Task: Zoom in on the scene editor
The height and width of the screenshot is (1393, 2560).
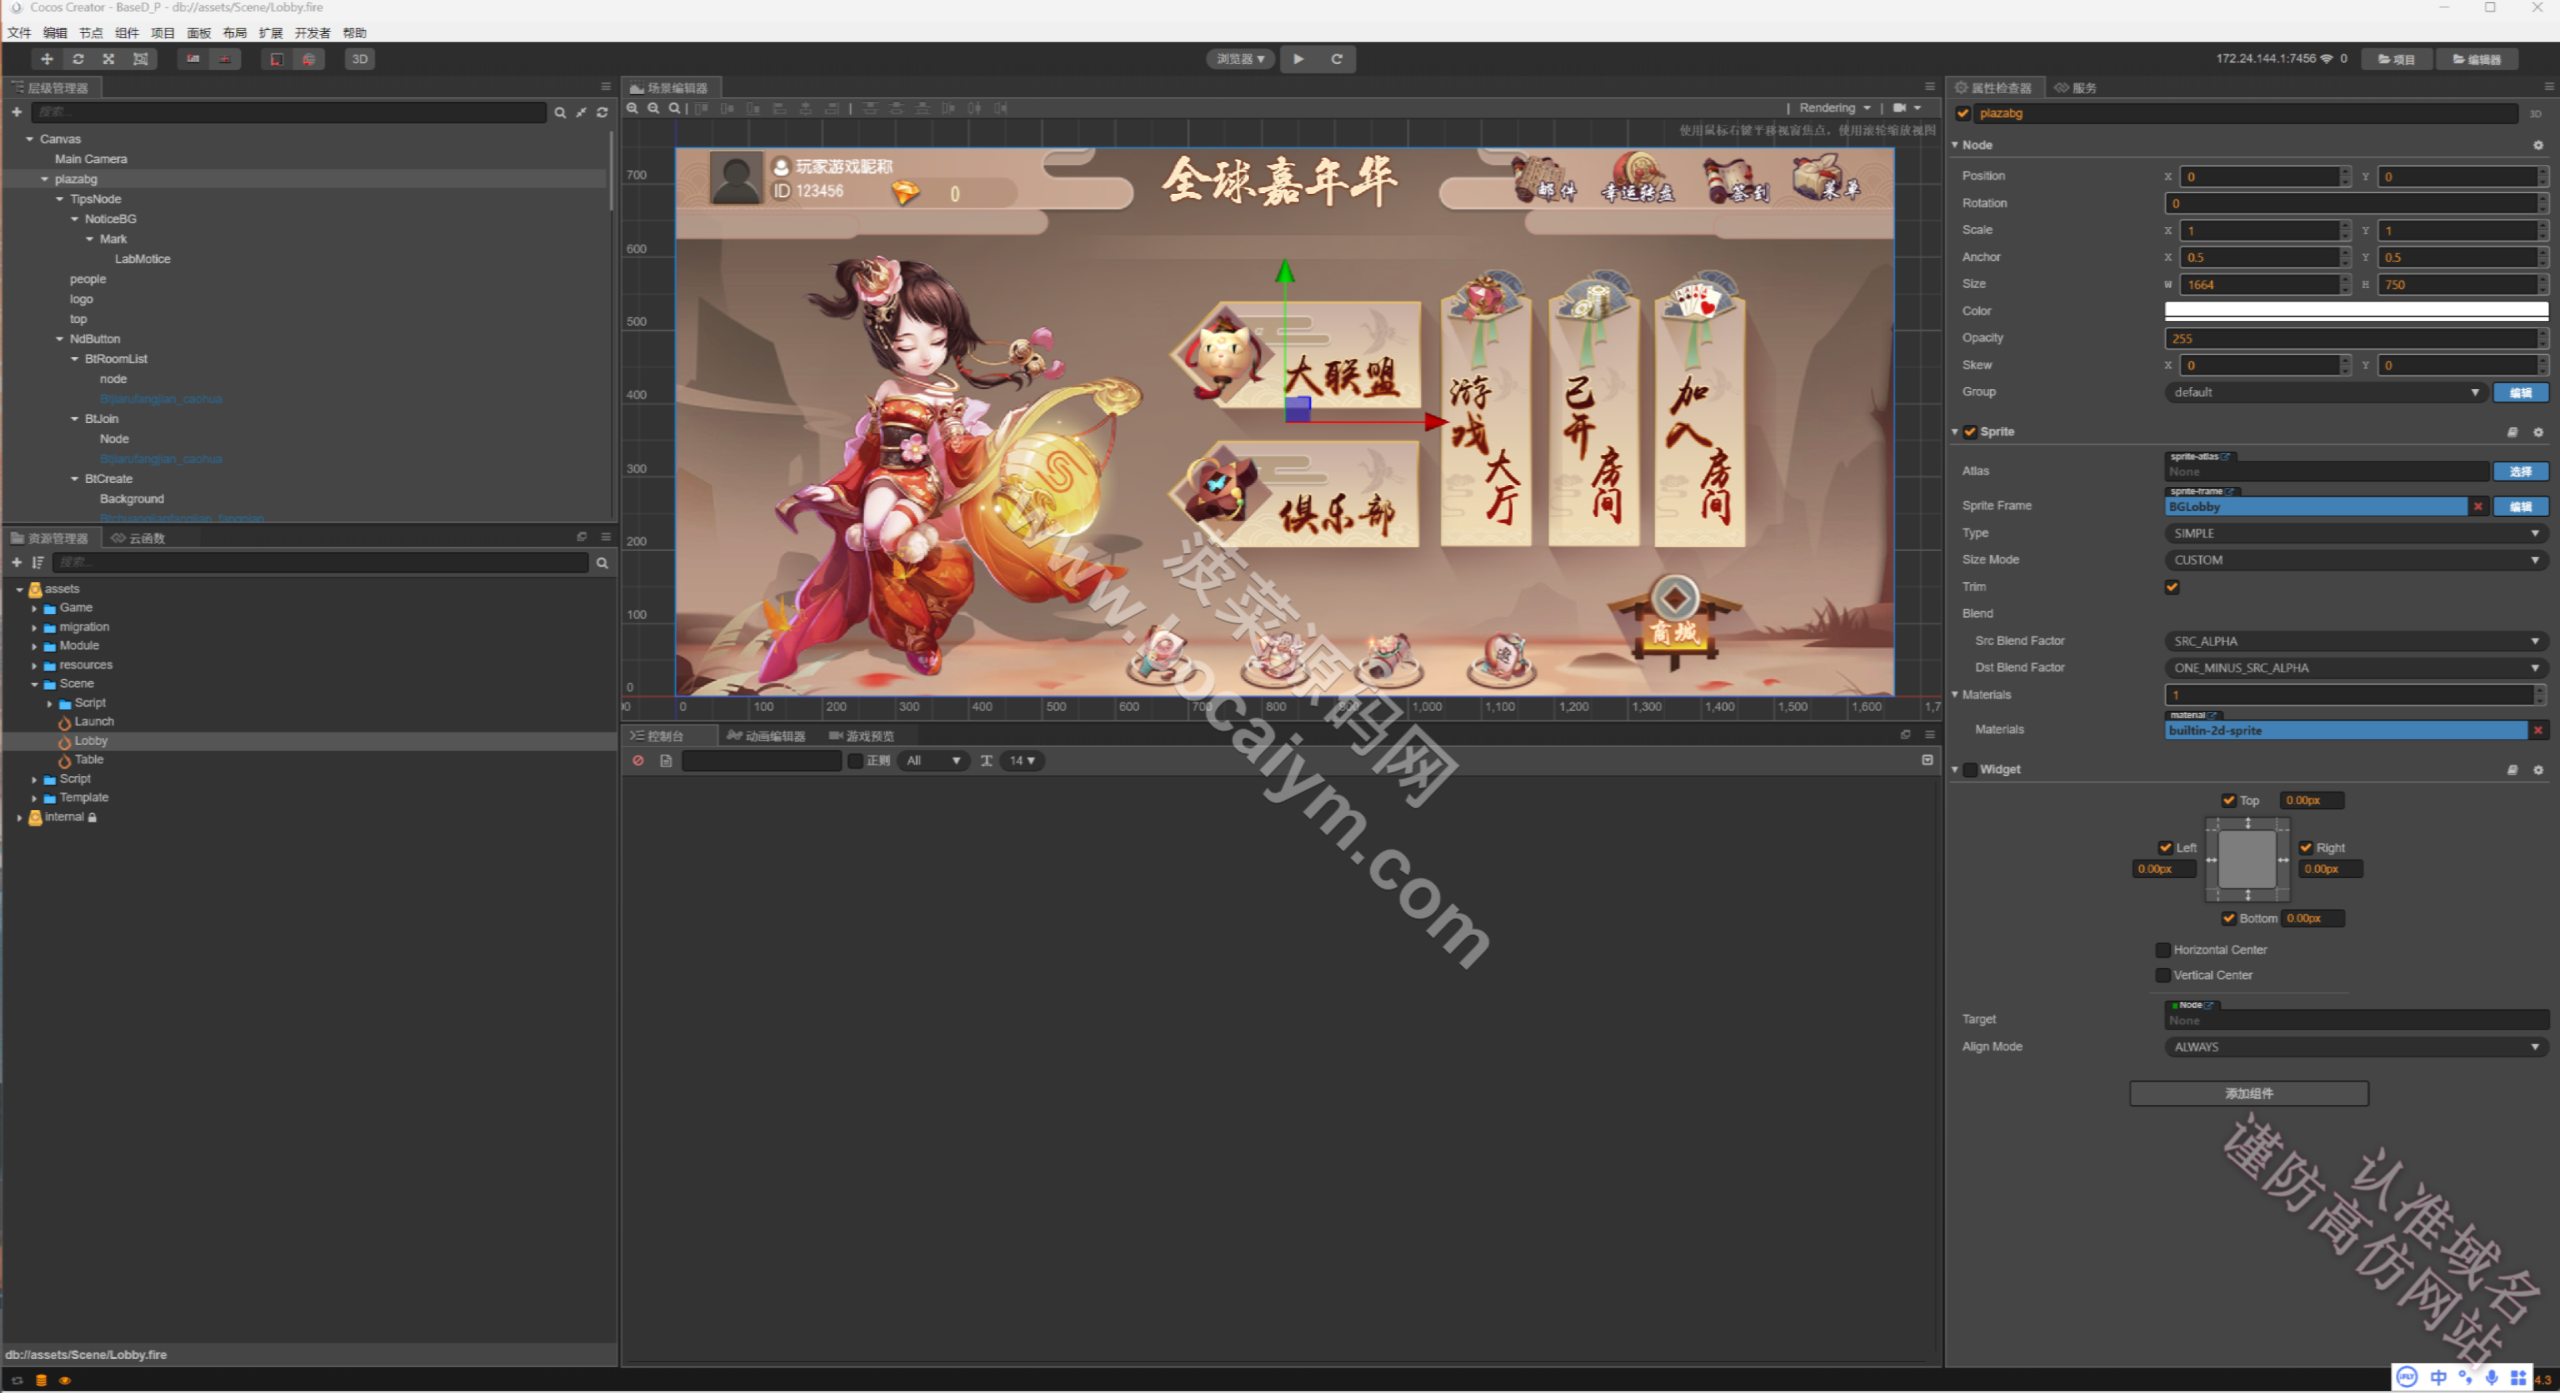Action: coord(632,108)
